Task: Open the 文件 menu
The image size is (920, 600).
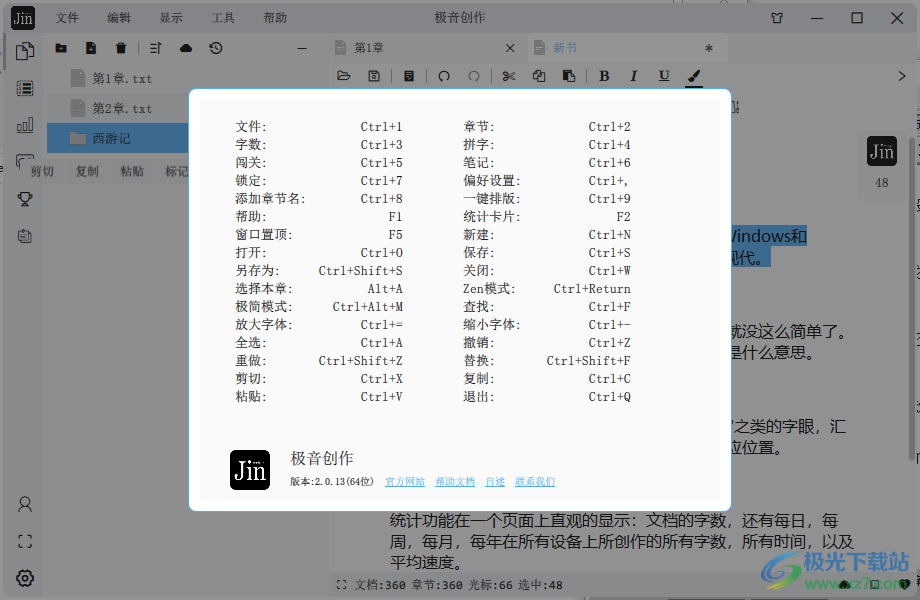Action: coord(67,18)
